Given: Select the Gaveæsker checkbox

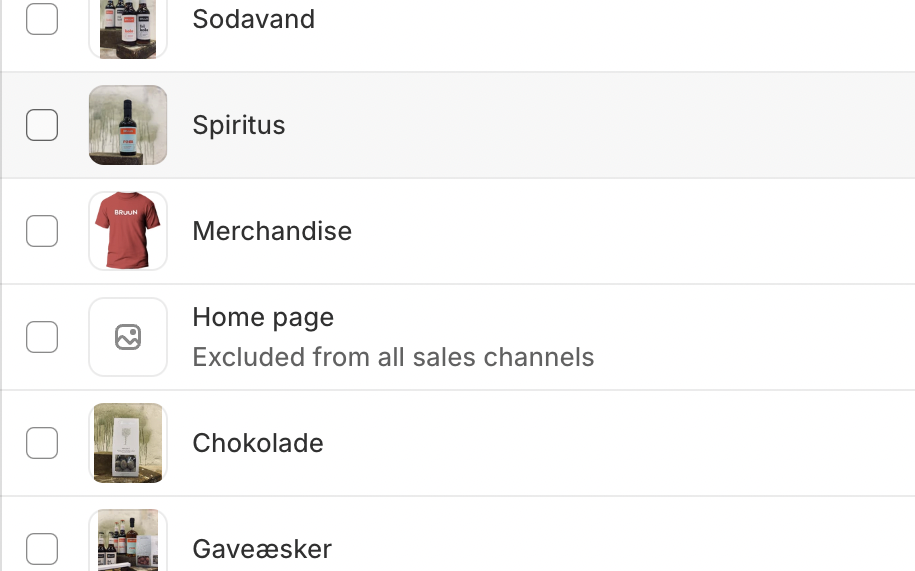Looking at the screenshot, I should pyautogui.click(x=42, y=549).
